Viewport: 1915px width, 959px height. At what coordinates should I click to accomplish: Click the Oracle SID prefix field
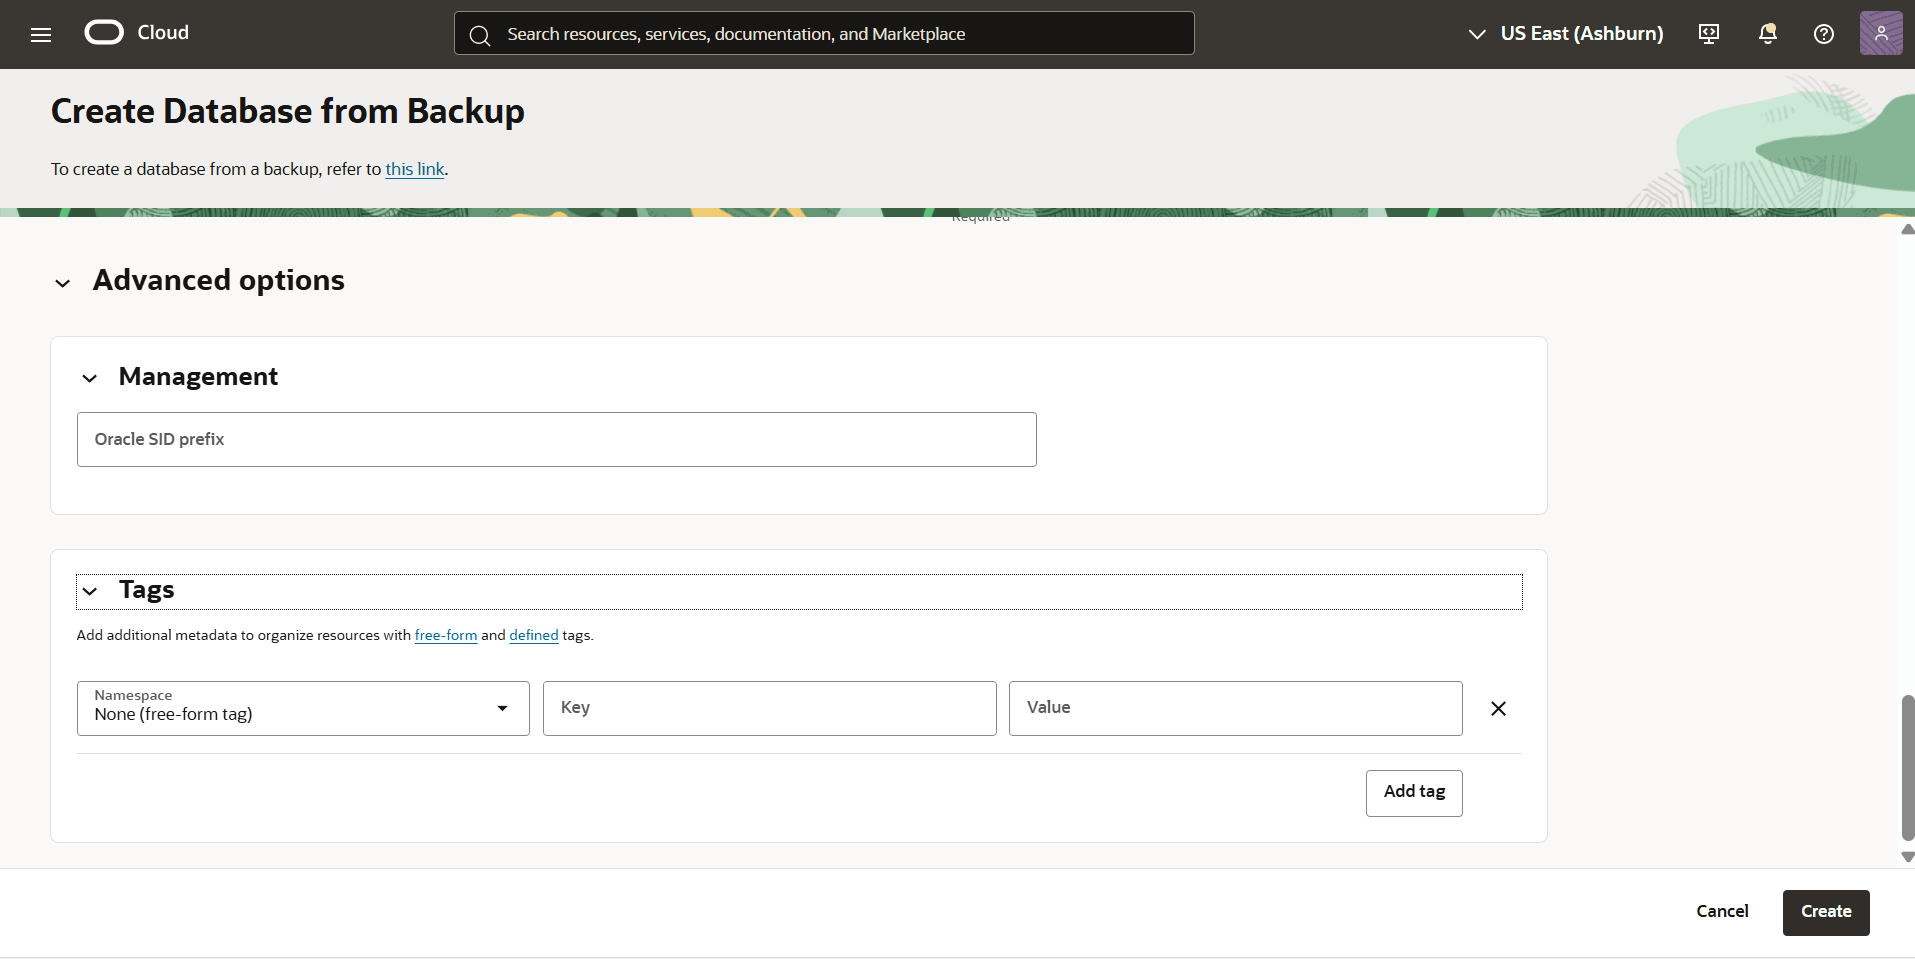[556, 439]
